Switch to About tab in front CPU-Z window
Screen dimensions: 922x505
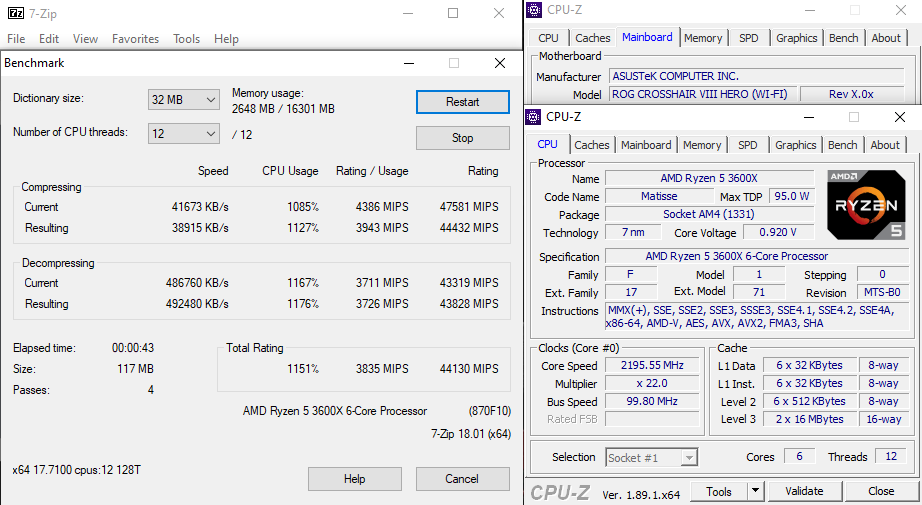coord(885,145)
